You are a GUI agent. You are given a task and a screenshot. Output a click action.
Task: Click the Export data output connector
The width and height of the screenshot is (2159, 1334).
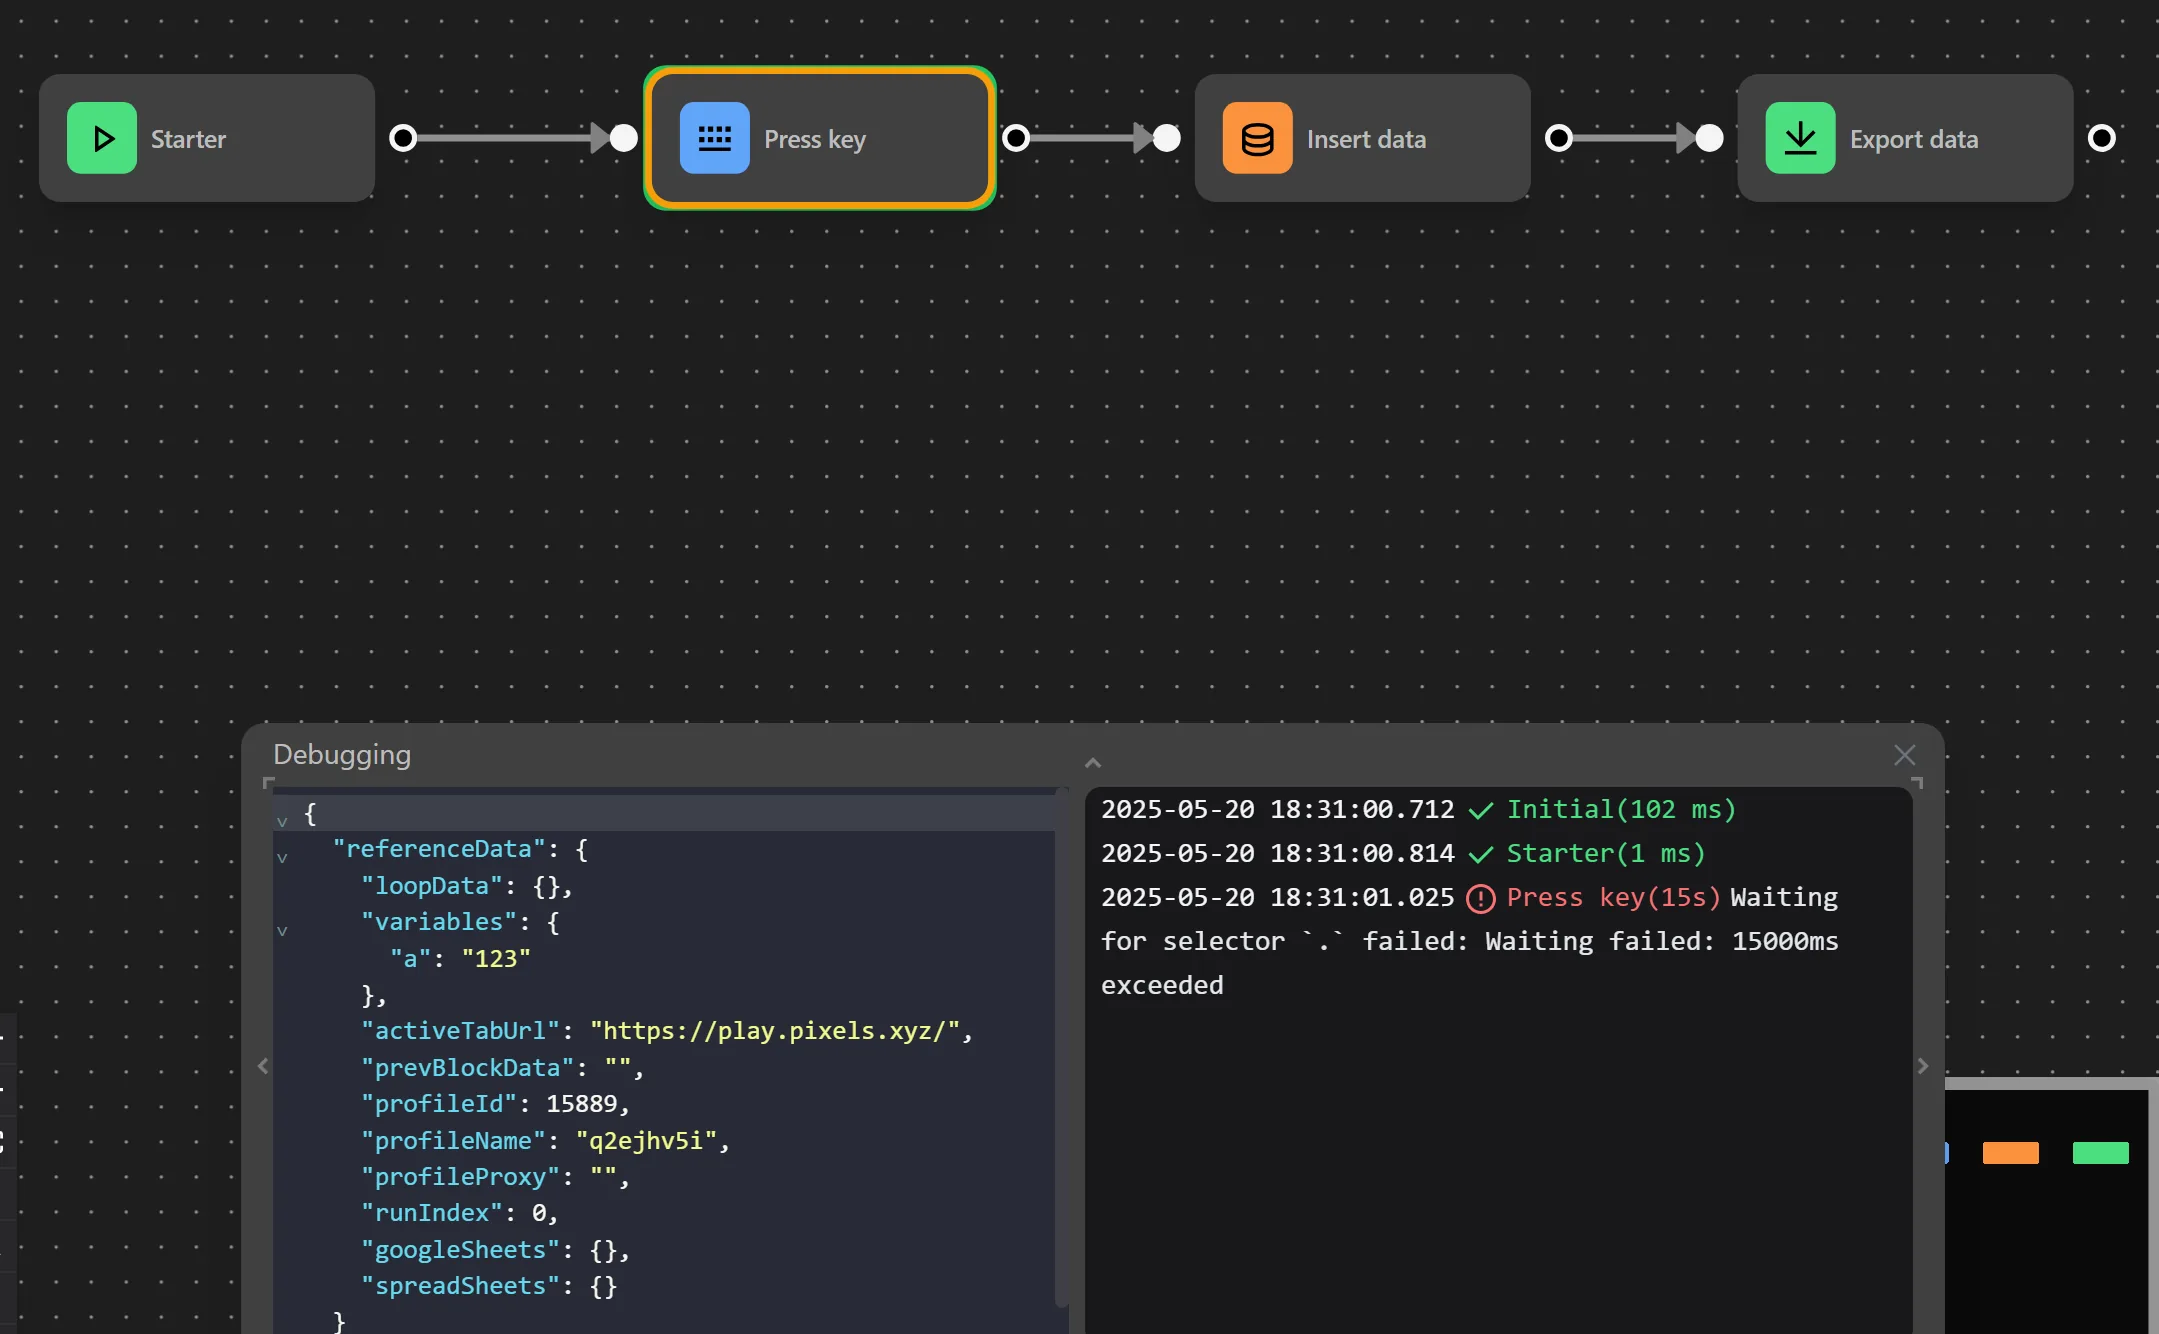[x=2101, y=138]
